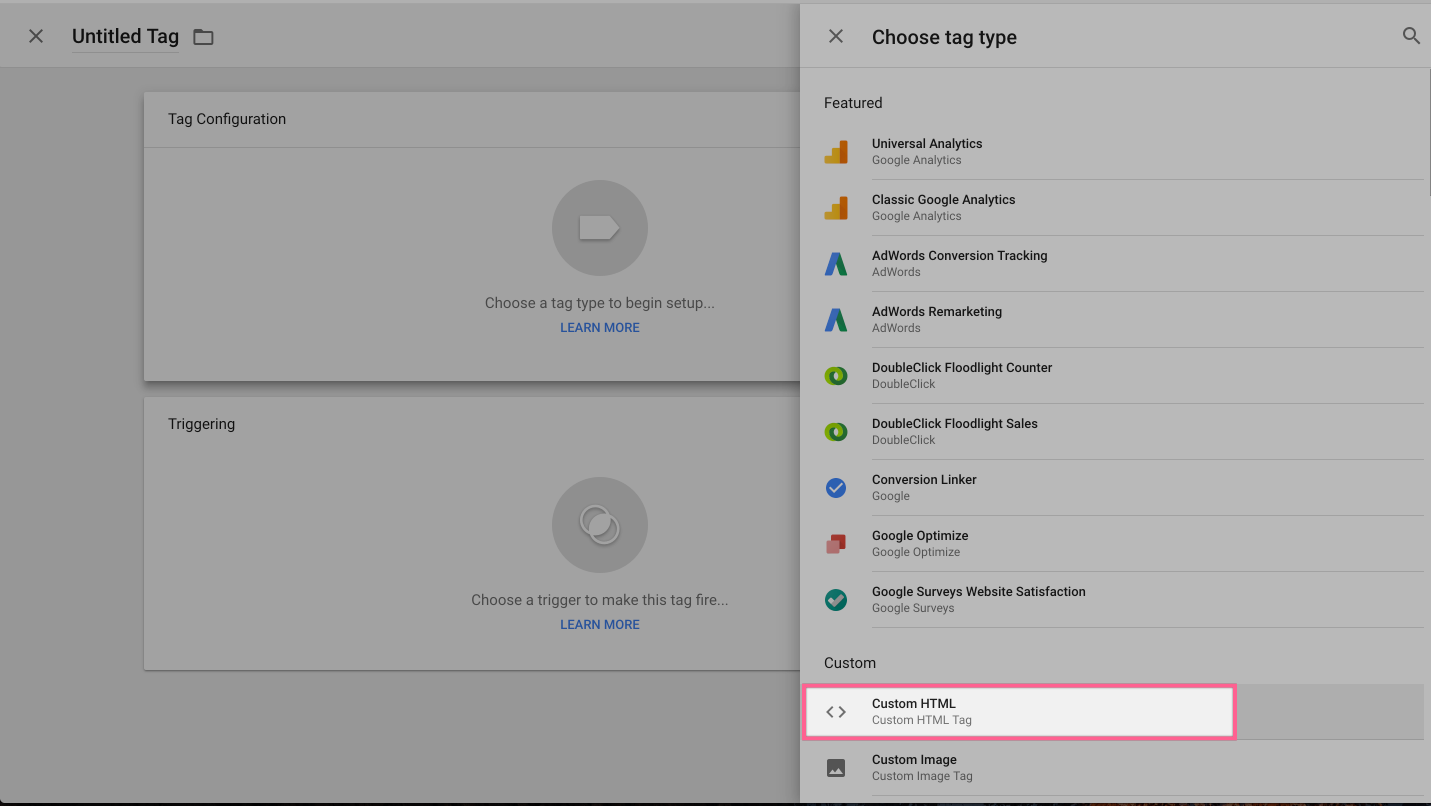Viewport: 1431px width, 806px height.
Task: Open LEARN MORE under Triggering
Action: tap(600, 625)
